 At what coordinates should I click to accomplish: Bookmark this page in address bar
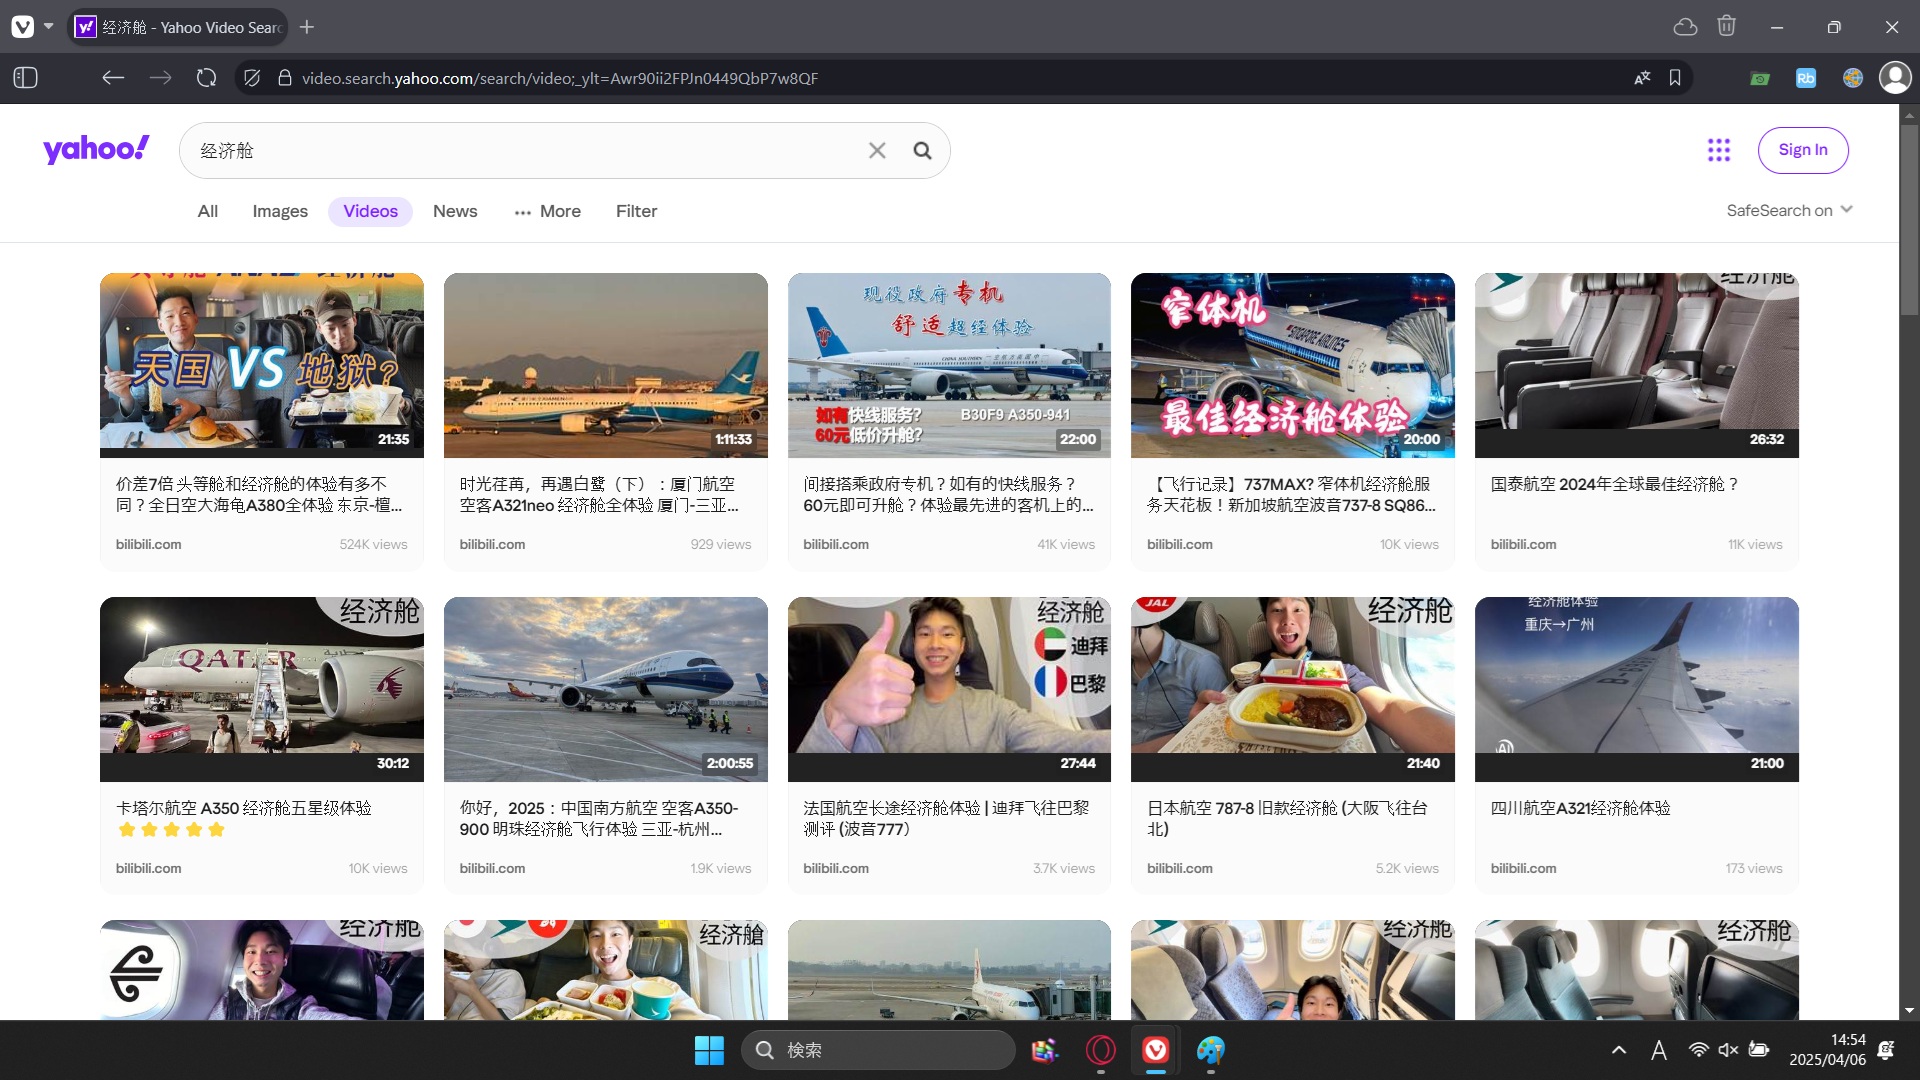[1675, 78]
